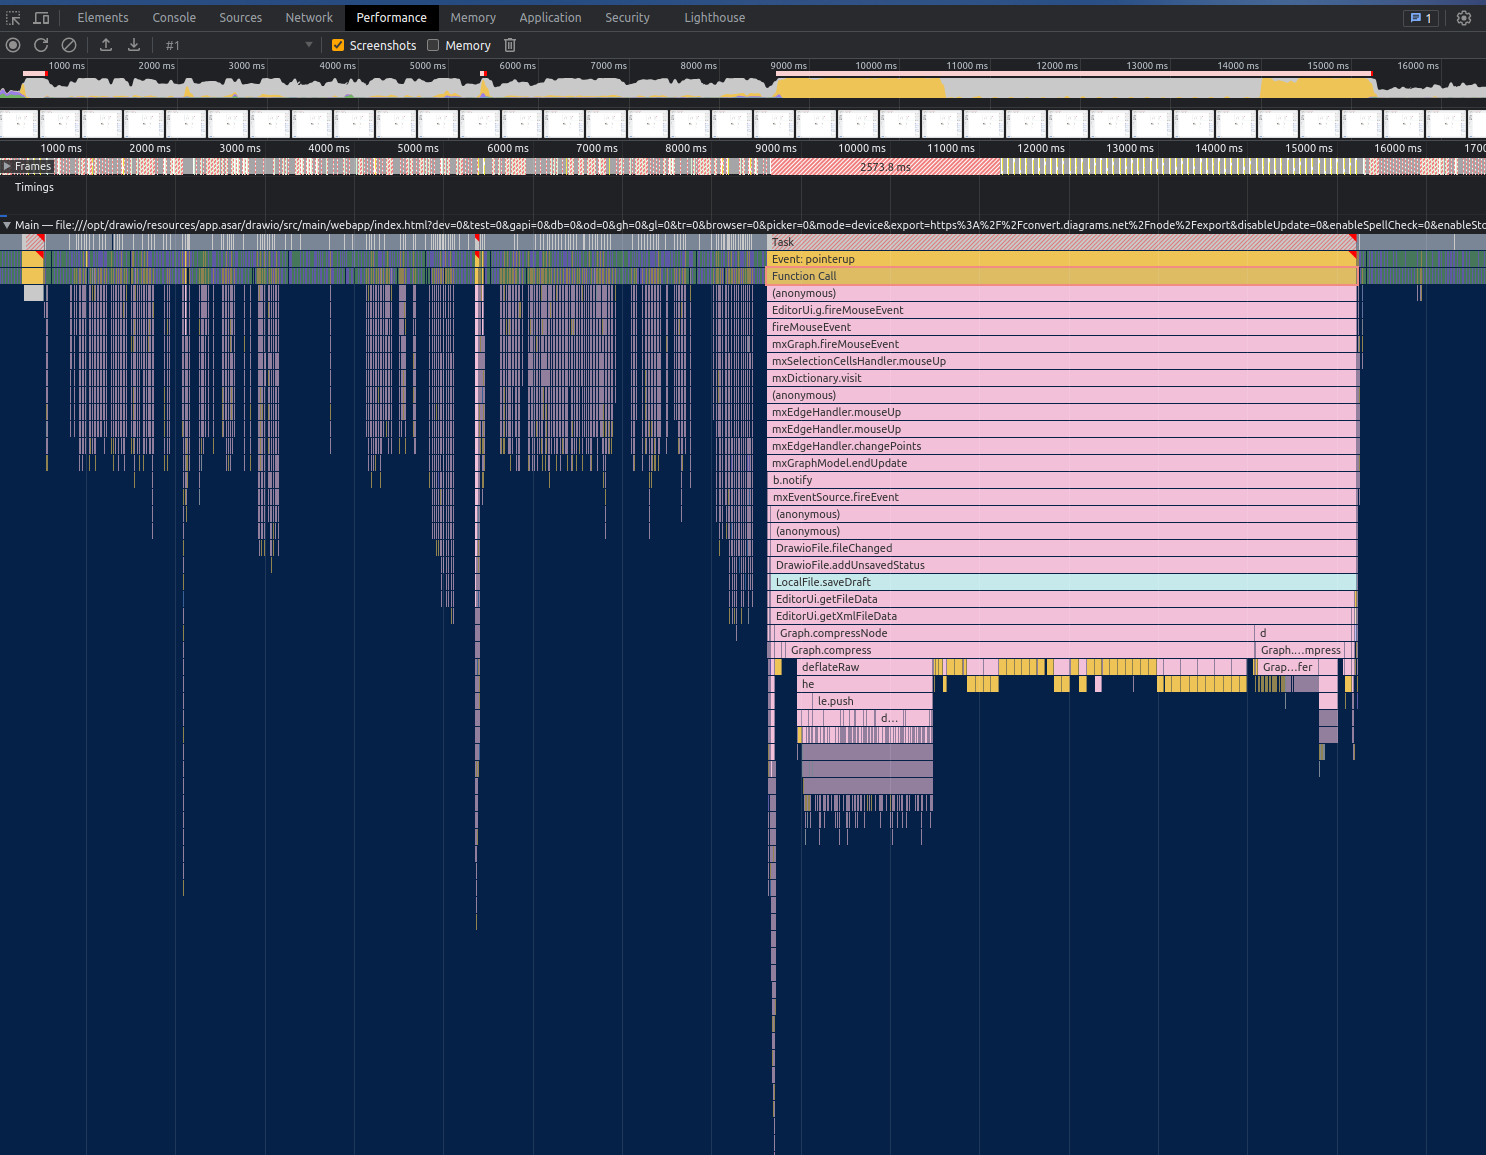
Task: Open the Lighthouse panel
Action: pyautogui.click(x=714, y=17)
